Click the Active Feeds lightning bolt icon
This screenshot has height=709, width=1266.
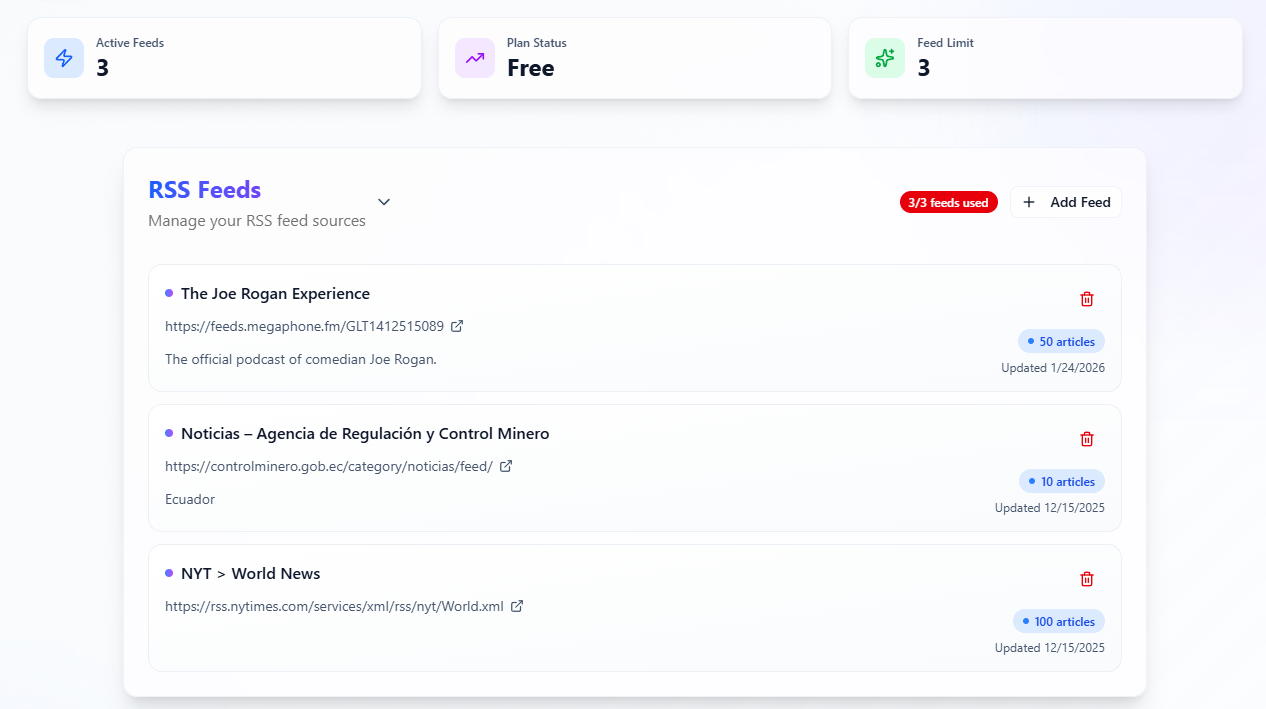[x=64, y=58]
